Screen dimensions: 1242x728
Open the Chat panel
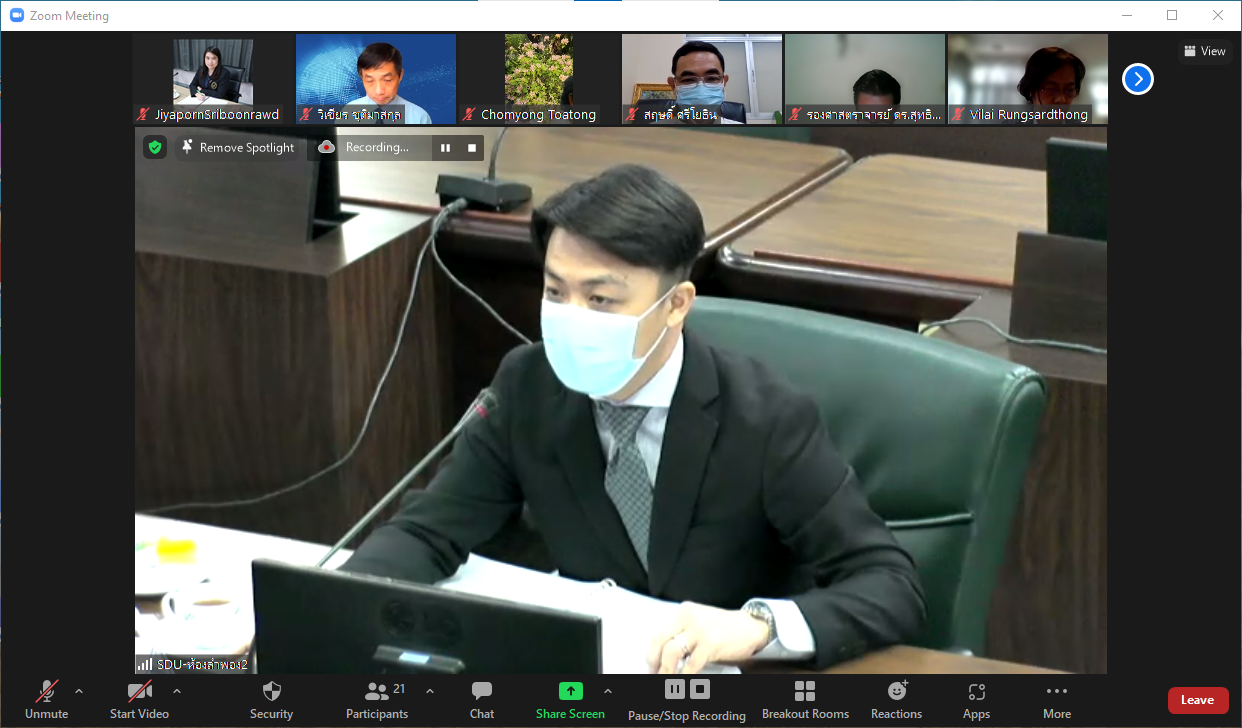click(482, 699)
